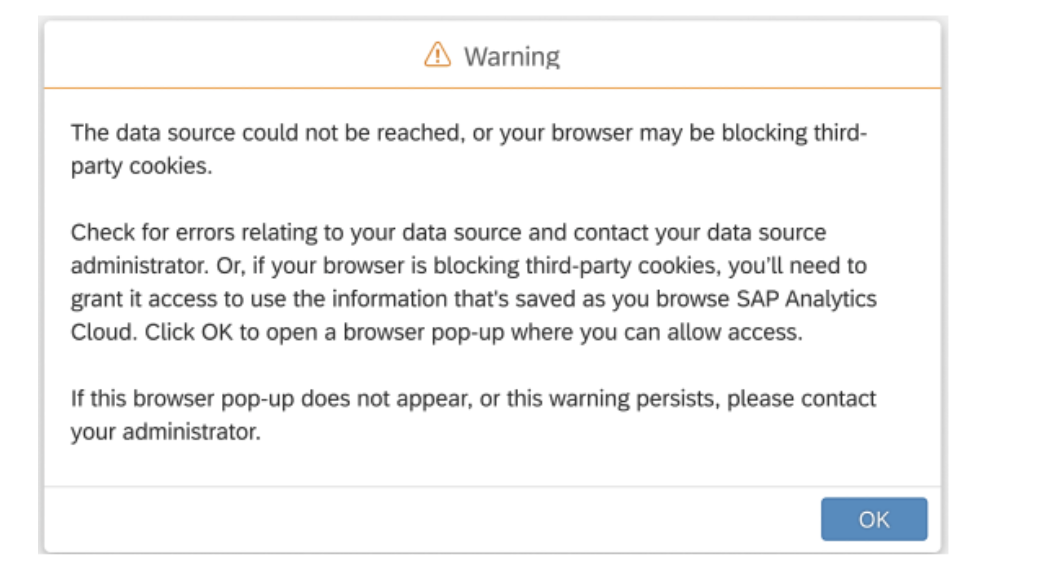Select the Warning dialog title text
This screenshot has width=1050, height=580.
[x=512, y=57]
